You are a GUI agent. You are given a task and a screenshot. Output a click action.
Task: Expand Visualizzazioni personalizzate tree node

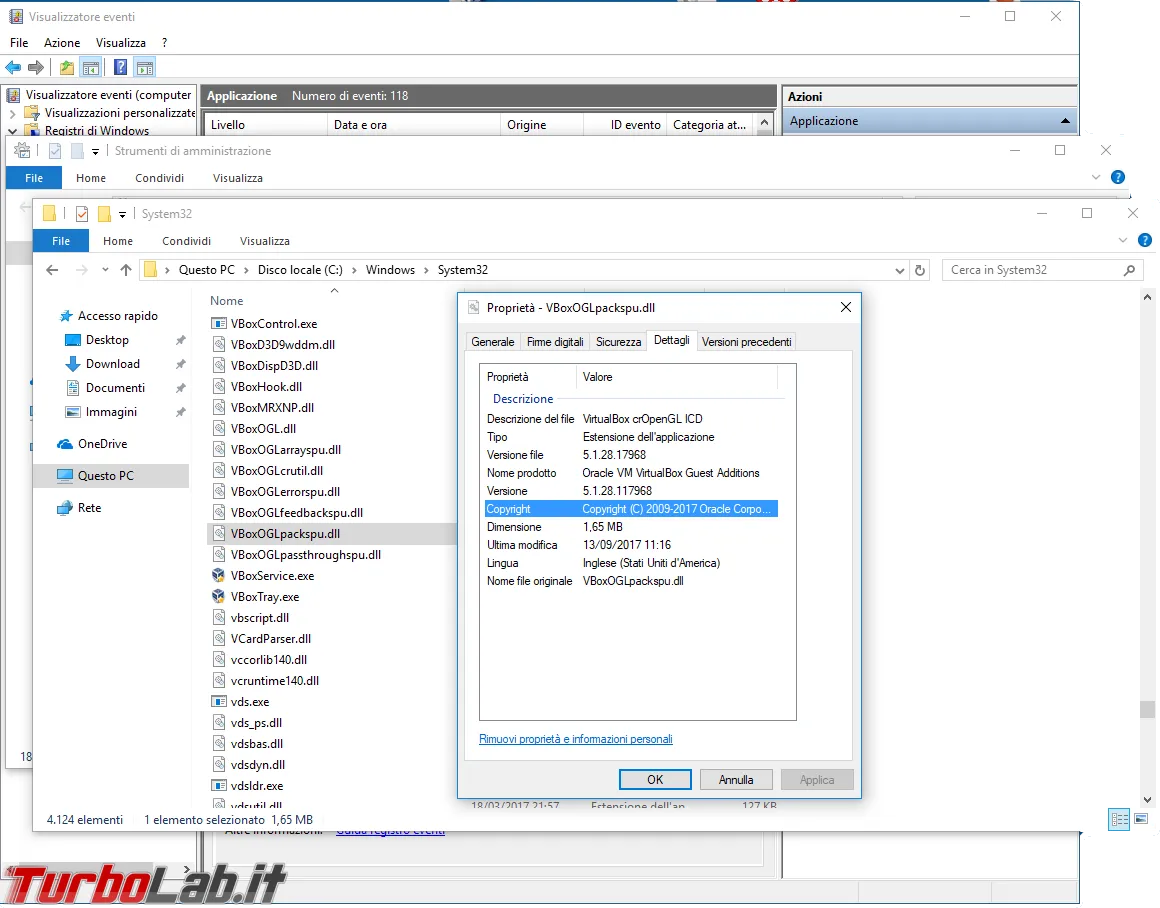pyautogui.click(x=13, y=114)
